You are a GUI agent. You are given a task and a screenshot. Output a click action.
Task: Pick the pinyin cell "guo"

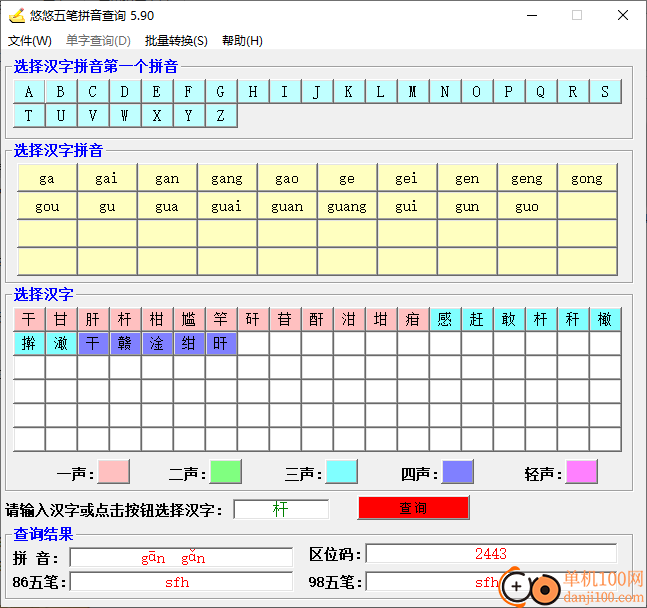tap(527, 206)
